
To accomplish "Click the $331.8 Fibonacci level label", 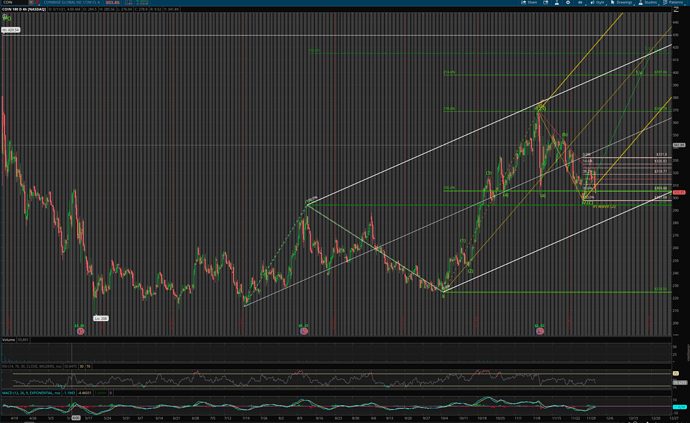I will click(661, 154).
